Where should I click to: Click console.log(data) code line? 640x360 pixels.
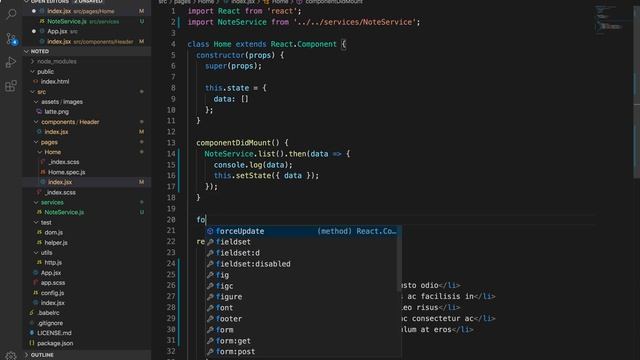tap(253, 165)
